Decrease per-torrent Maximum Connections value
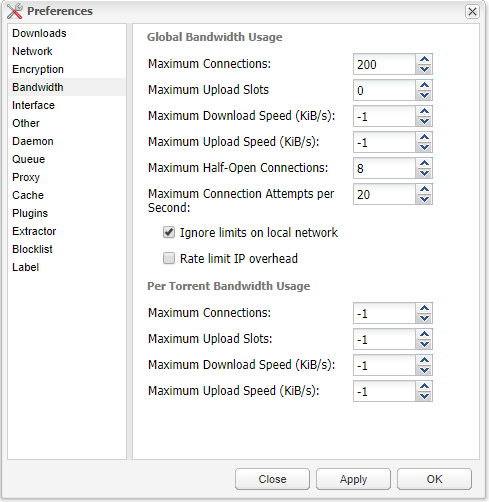 424,318
